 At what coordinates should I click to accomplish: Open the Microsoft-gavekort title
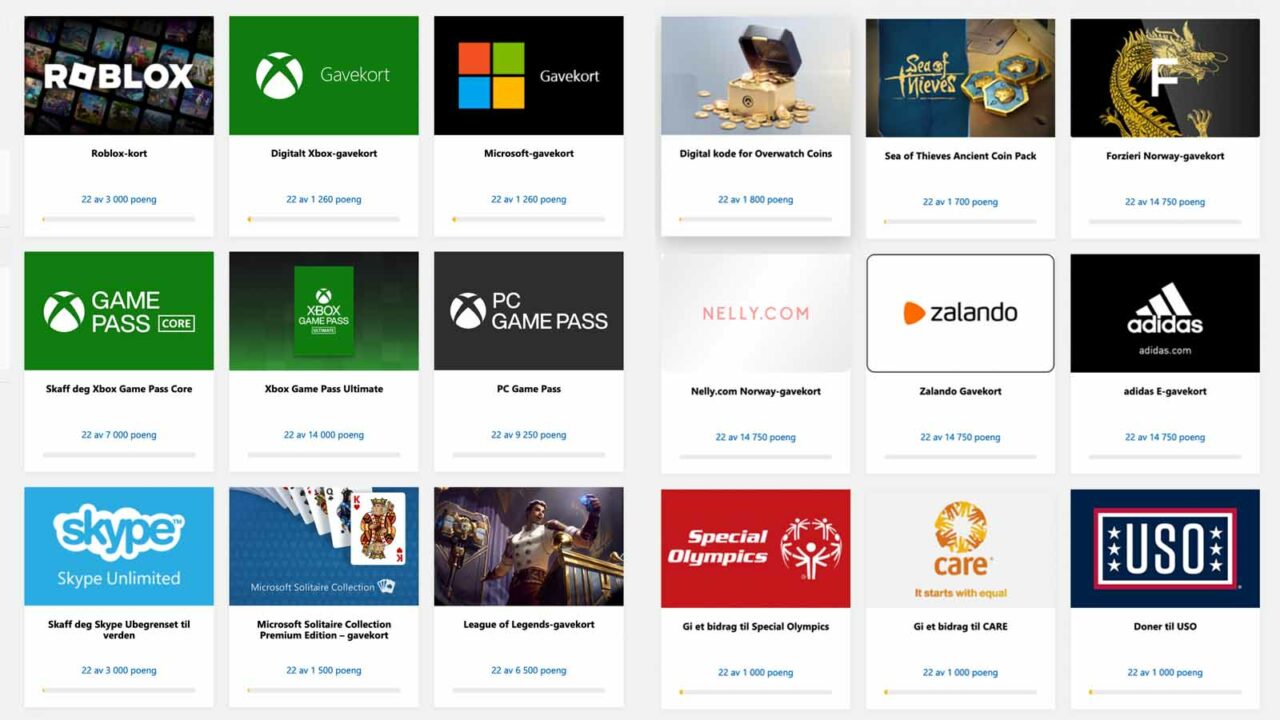529,154
